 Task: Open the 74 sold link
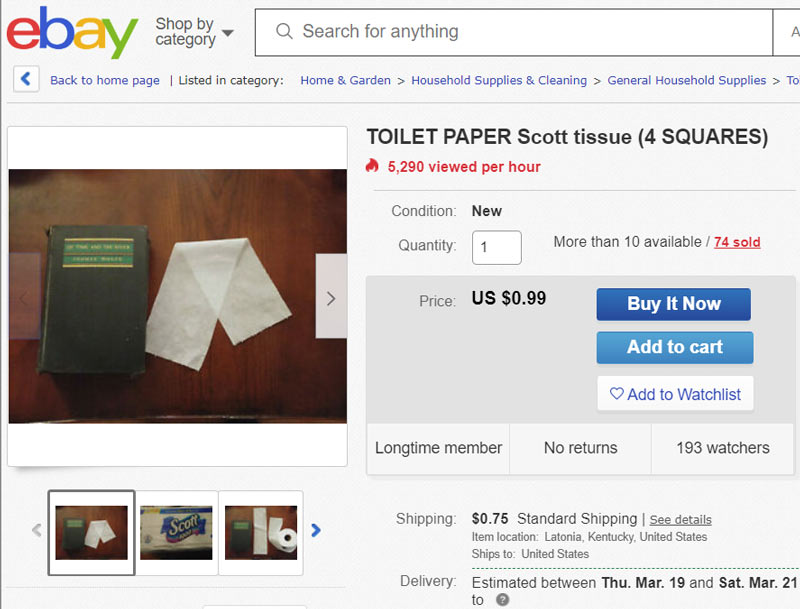737,241
